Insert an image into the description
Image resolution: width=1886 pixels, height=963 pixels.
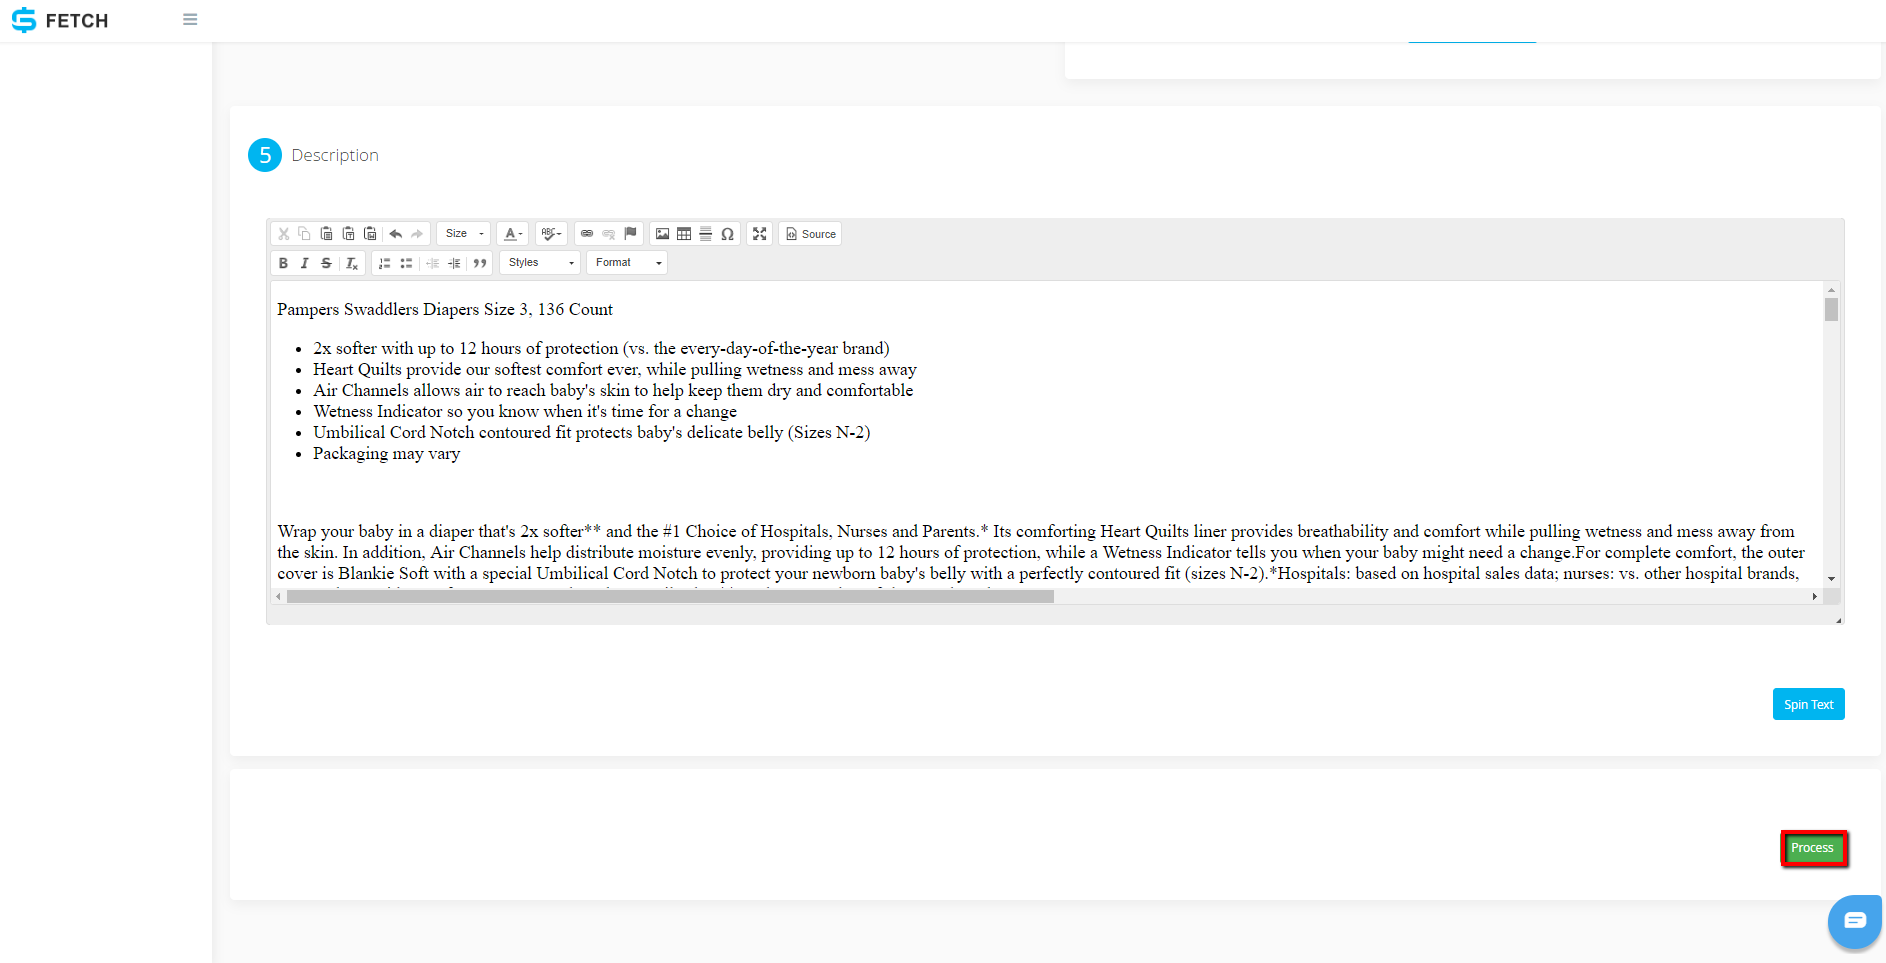[x=662, y=234]
